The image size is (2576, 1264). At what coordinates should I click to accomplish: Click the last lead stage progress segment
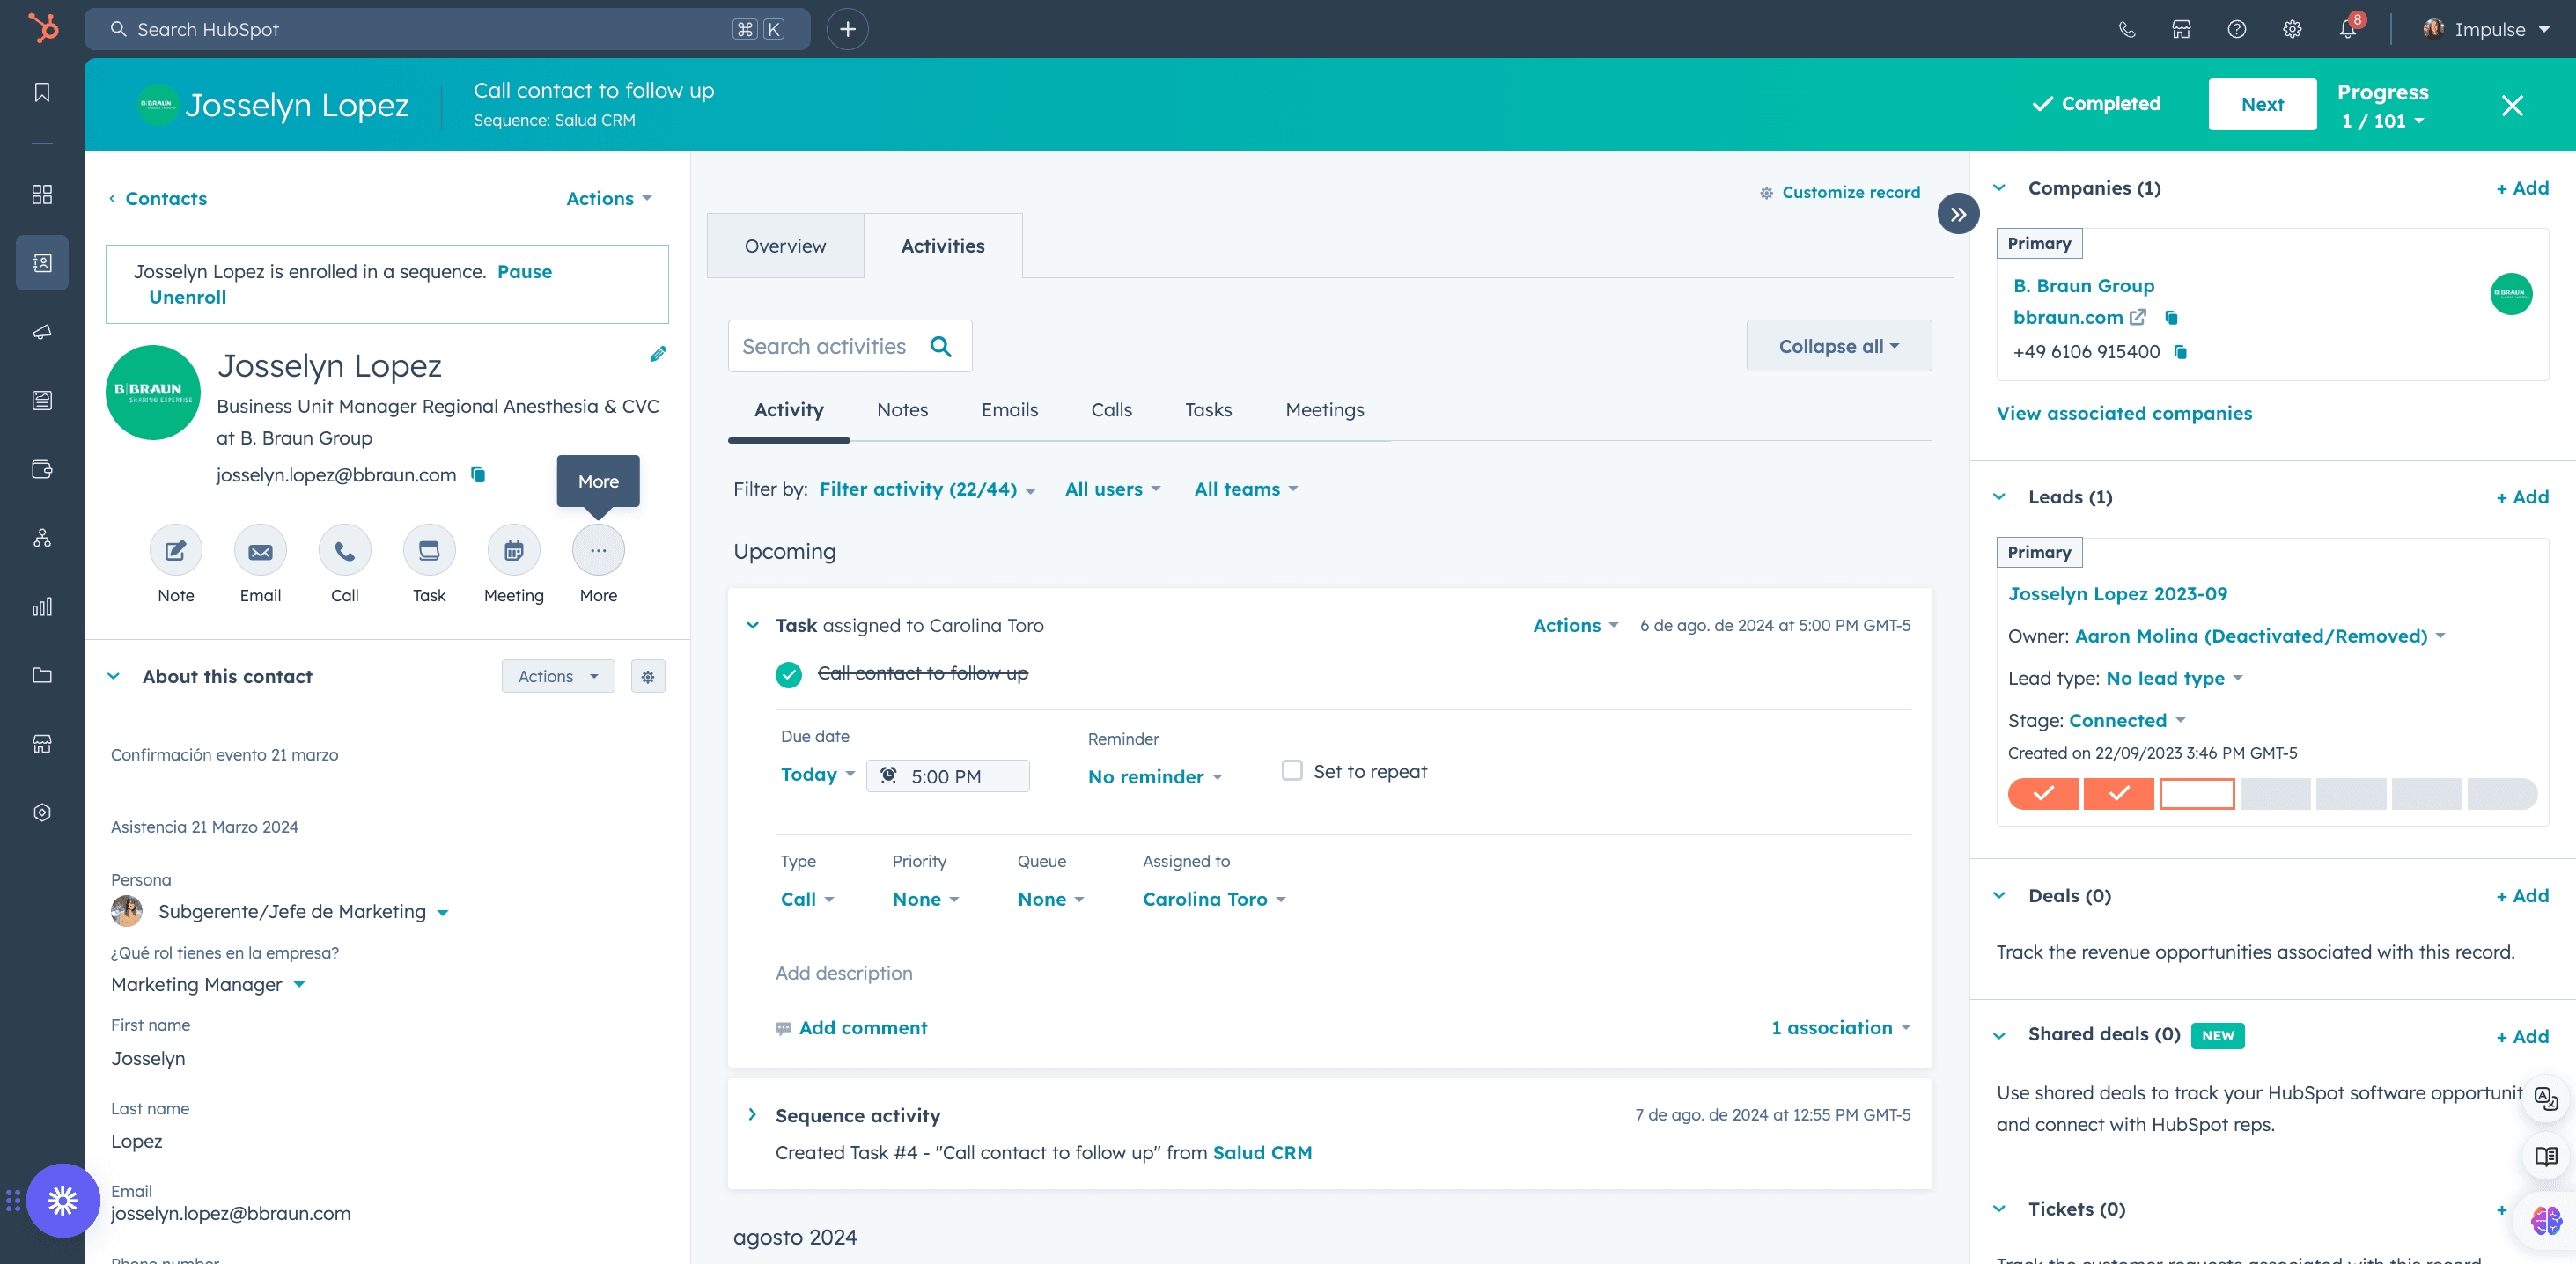click(2501, 794)
